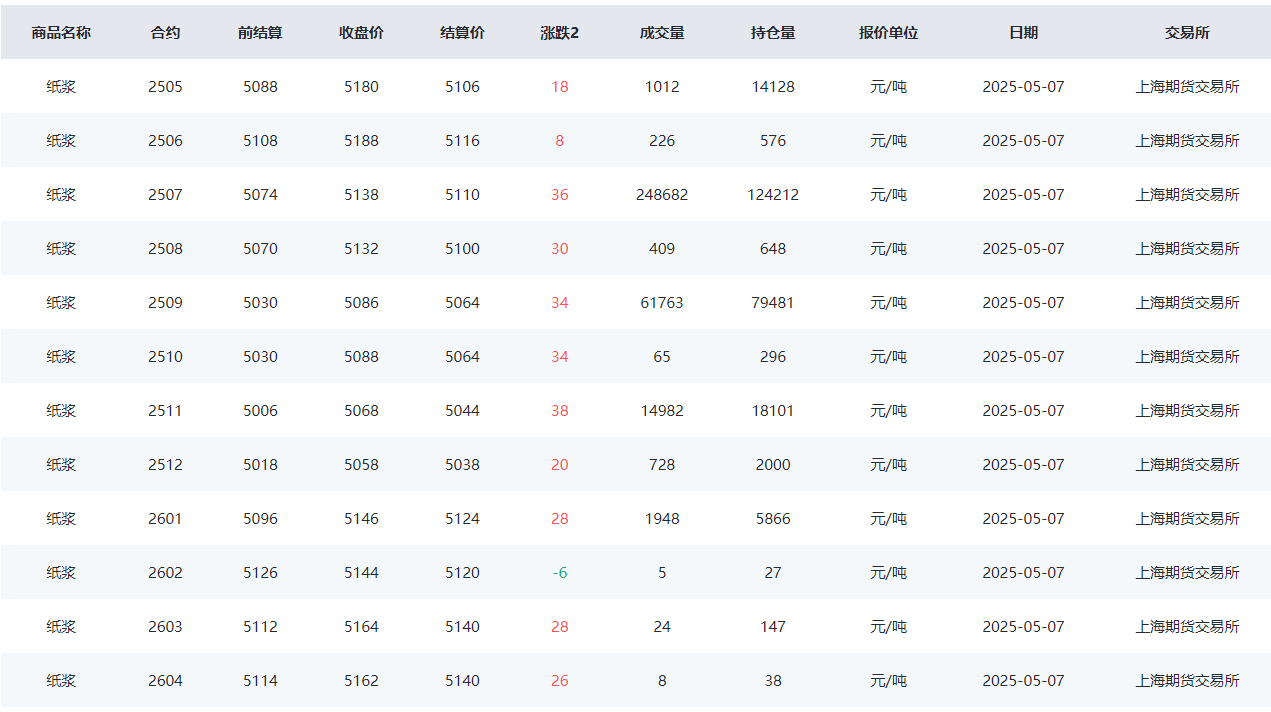This screenshot has width=1271, height=712.
Task: Click the 日期 column header
Action: [x=1023, y=33]
